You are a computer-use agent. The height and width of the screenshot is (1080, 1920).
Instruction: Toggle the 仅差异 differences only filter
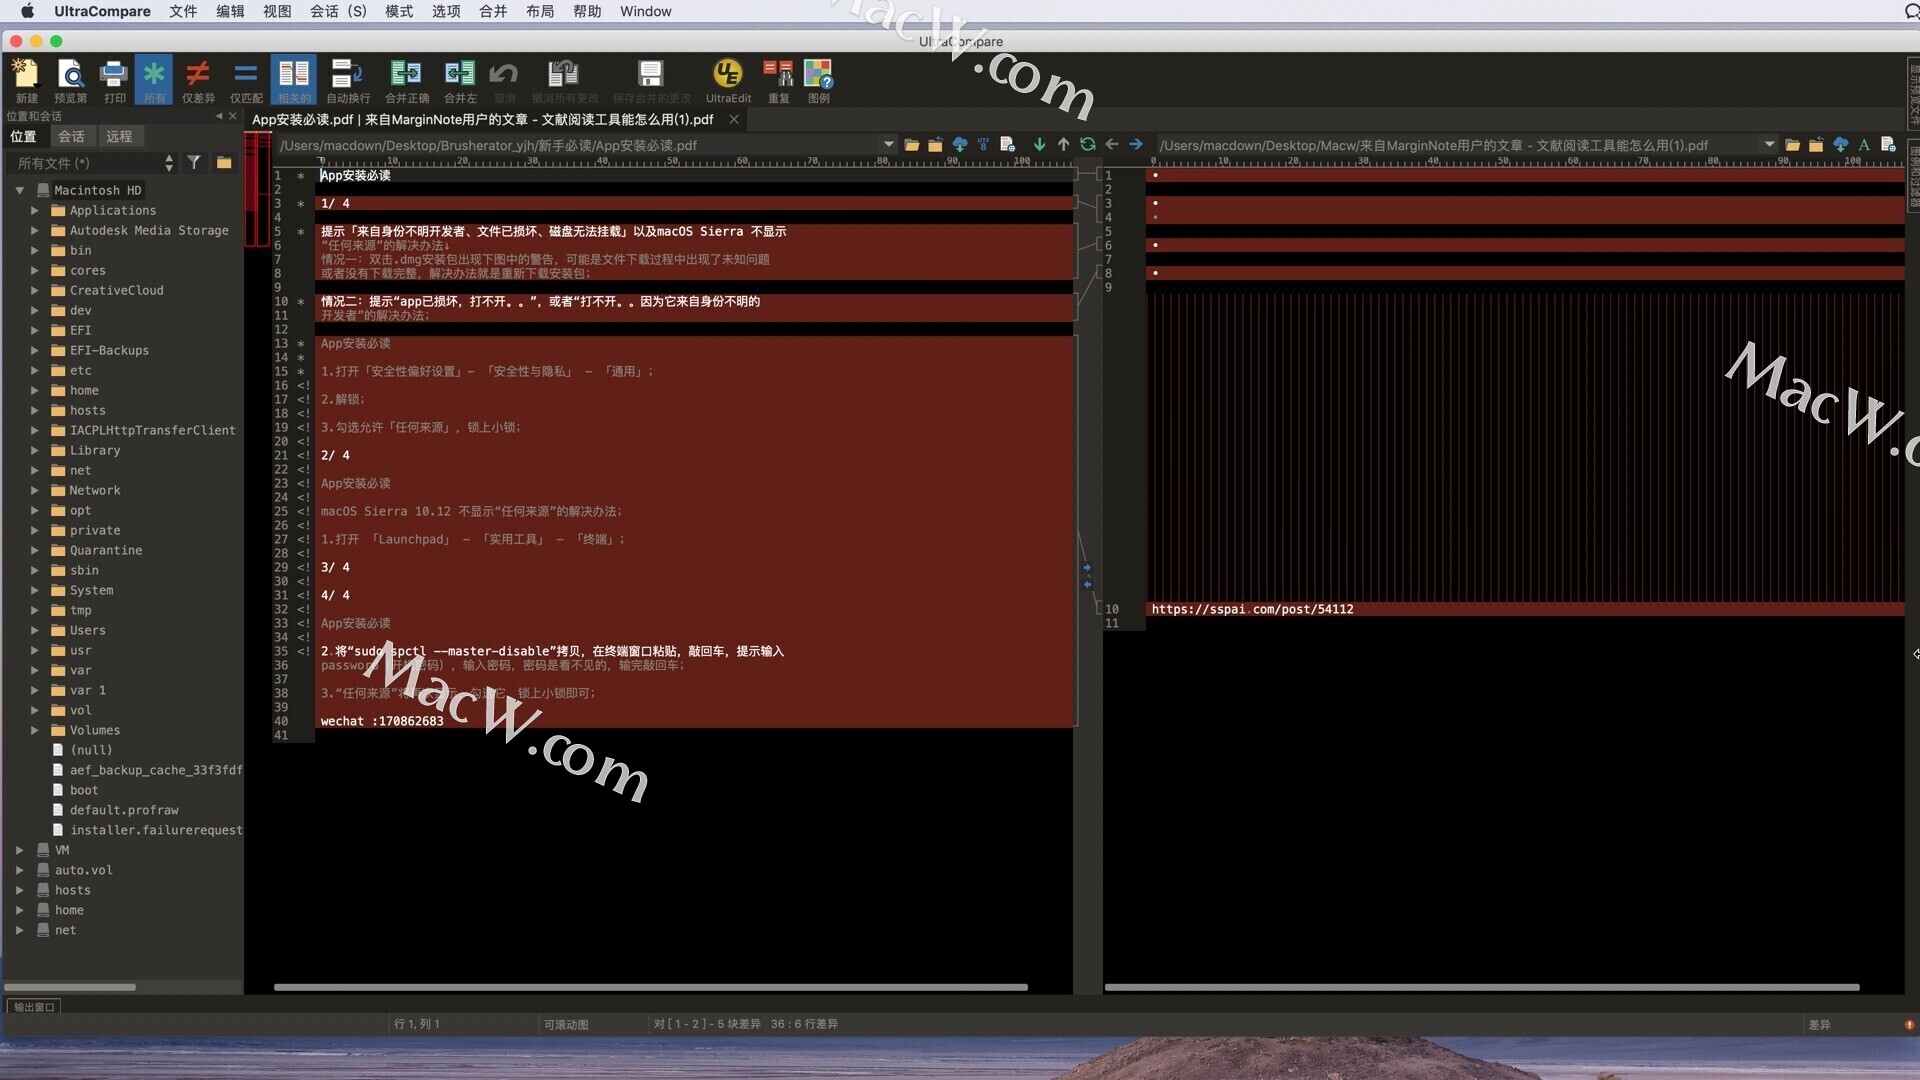[x=198, y=80]
